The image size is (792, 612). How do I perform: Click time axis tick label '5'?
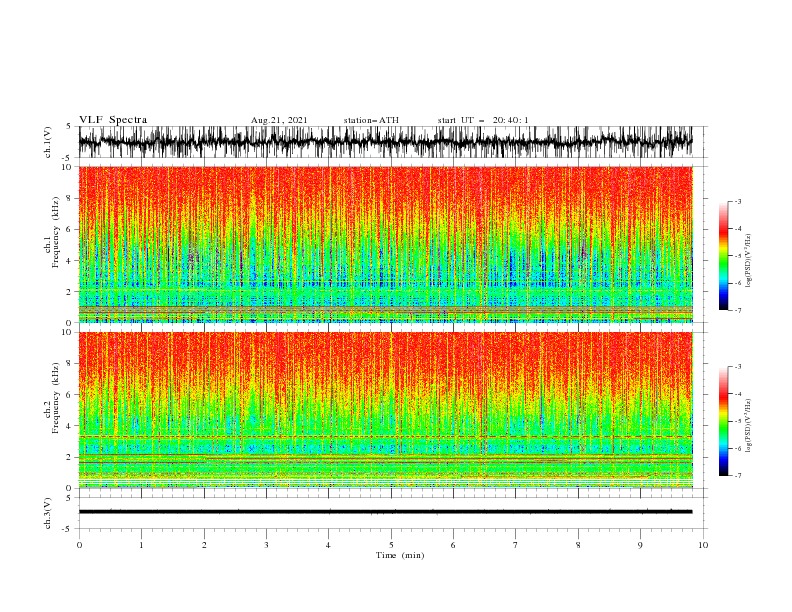tap(391, 545)
